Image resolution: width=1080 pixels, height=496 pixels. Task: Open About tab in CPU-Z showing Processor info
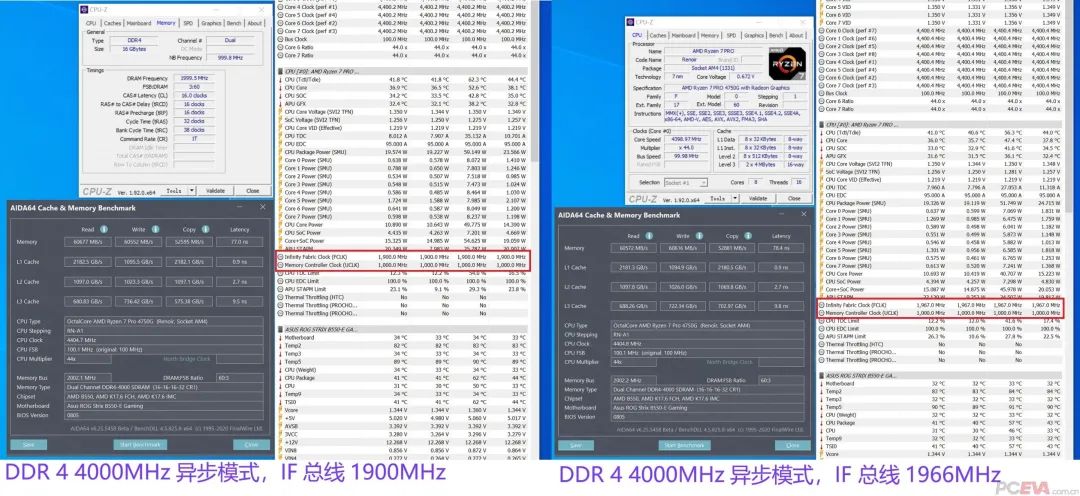pyautogui.click(x=796, y=35)
